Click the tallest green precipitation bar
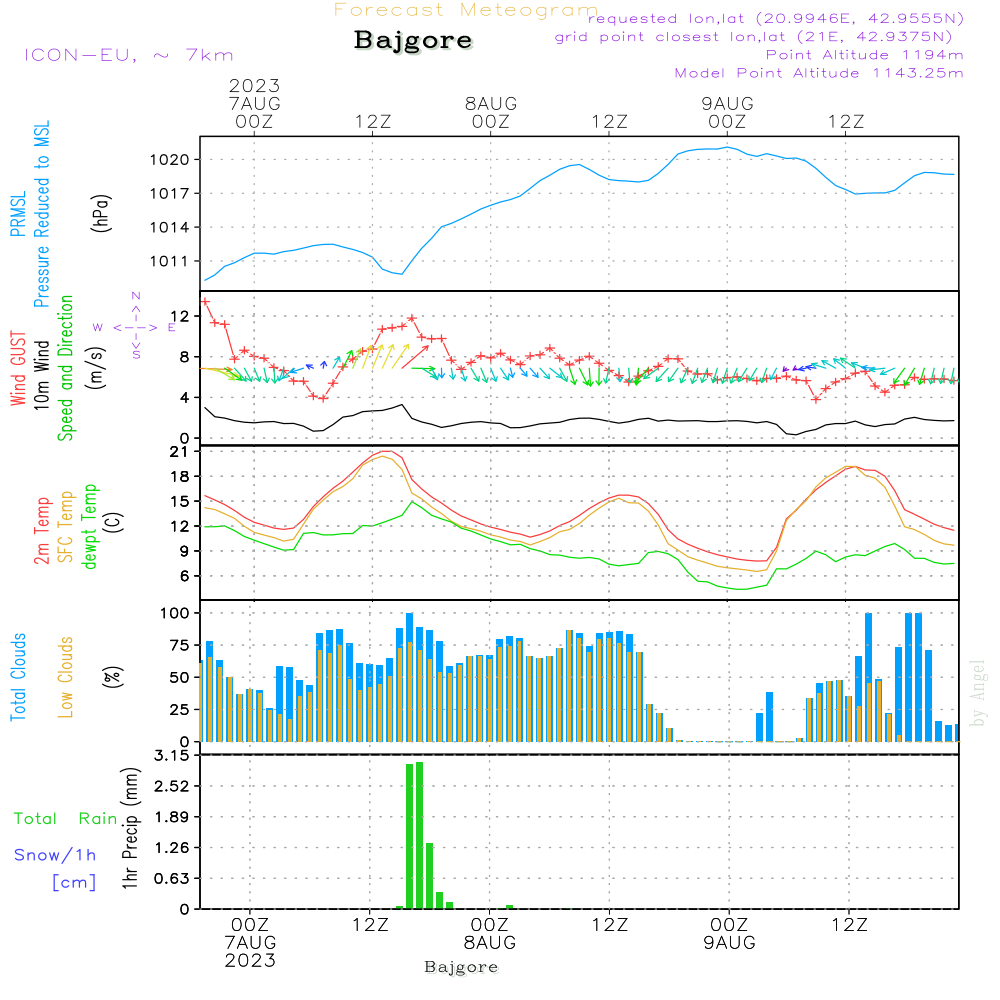 pyautogui.click(x=419, y=835)
